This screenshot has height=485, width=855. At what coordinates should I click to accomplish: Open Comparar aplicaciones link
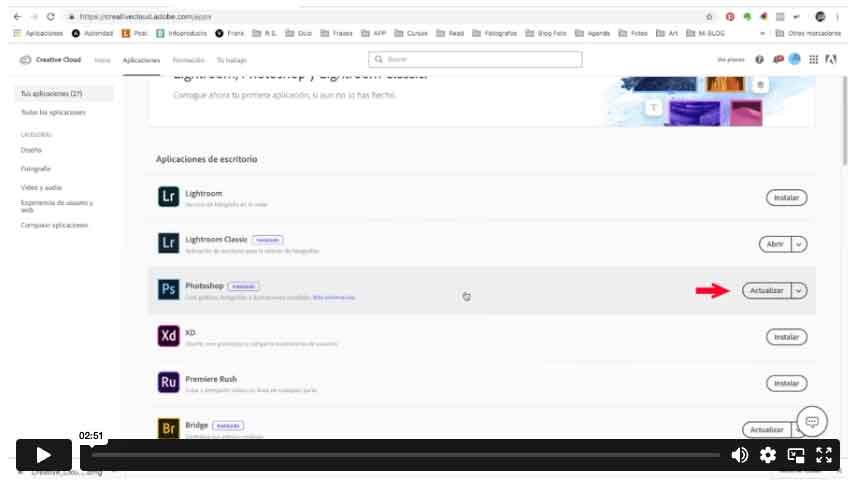click(54, 225)
